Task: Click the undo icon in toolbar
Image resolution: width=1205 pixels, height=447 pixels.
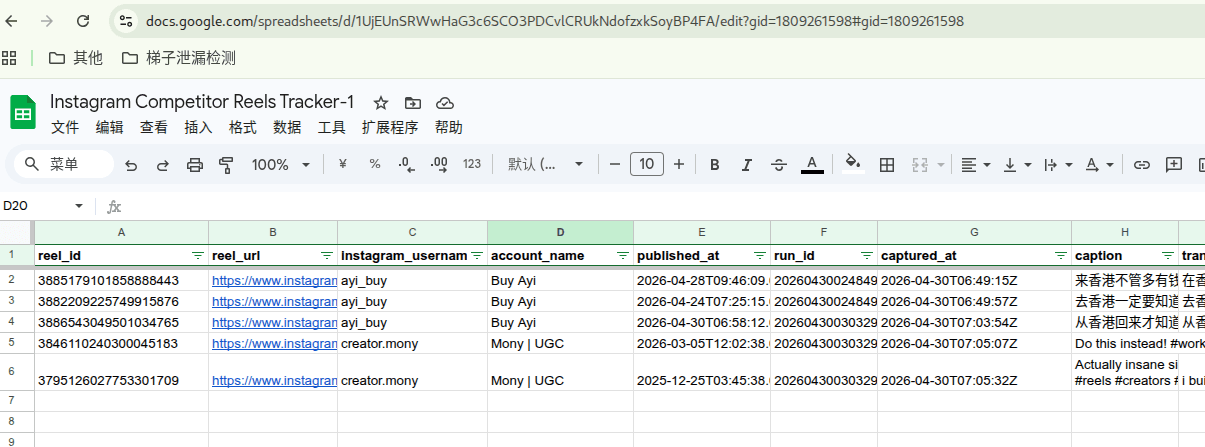Action: [x=132, y=165]
